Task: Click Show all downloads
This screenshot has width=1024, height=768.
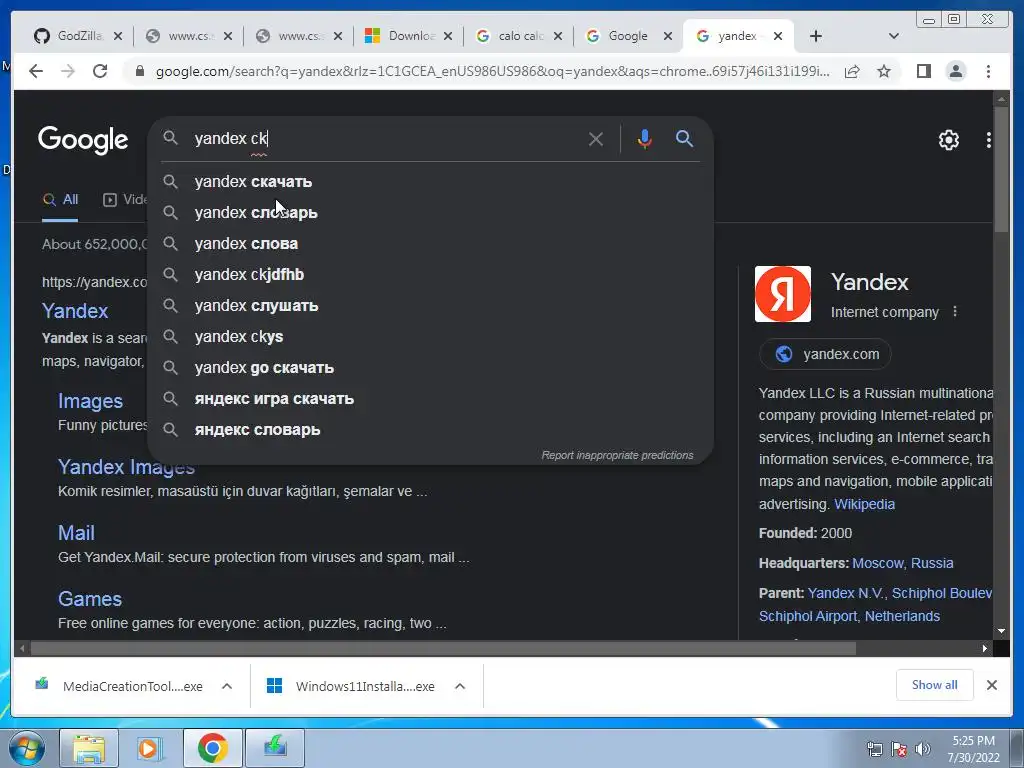Action: tap(935, 685)
